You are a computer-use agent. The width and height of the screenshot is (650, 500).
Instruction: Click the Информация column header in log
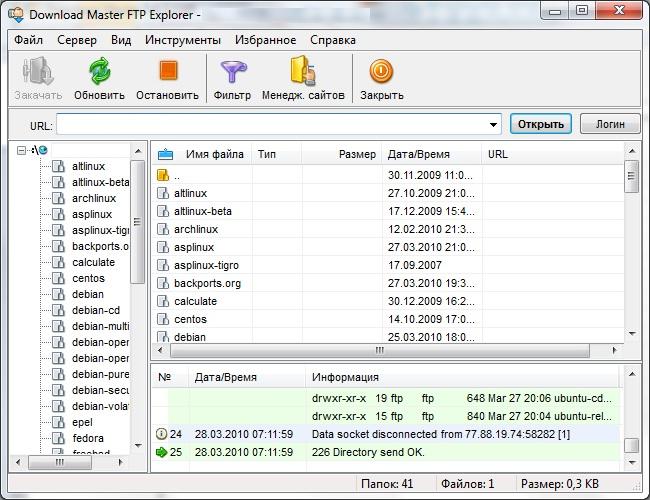coord(345,377)
